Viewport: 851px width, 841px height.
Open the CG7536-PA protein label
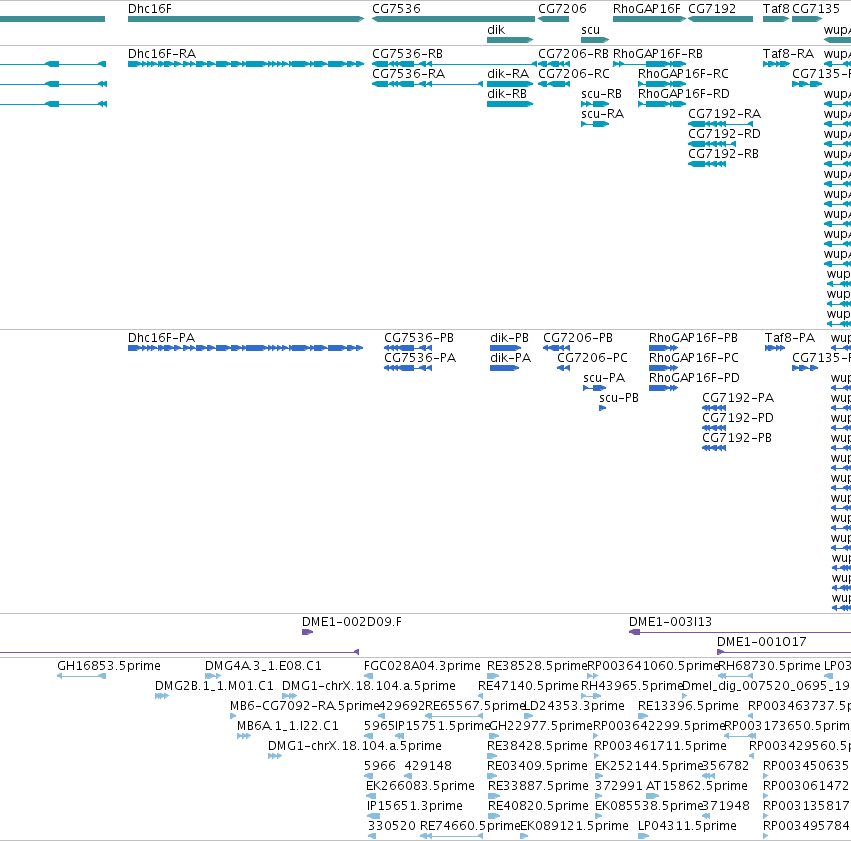[x=420, y=358]
